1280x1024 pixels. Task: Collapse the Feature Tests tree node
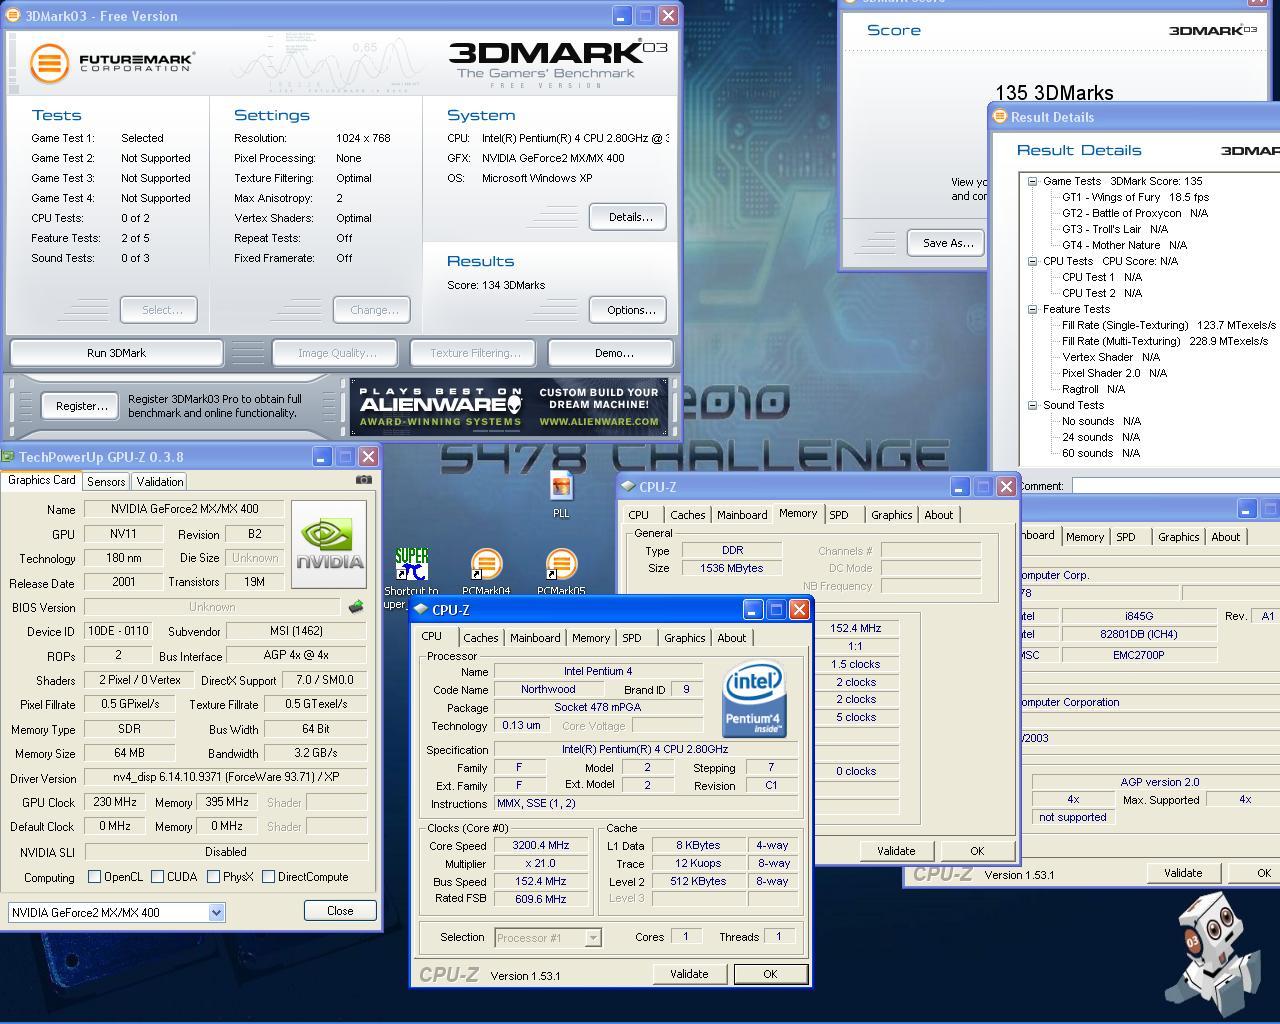coord(1032,309)
